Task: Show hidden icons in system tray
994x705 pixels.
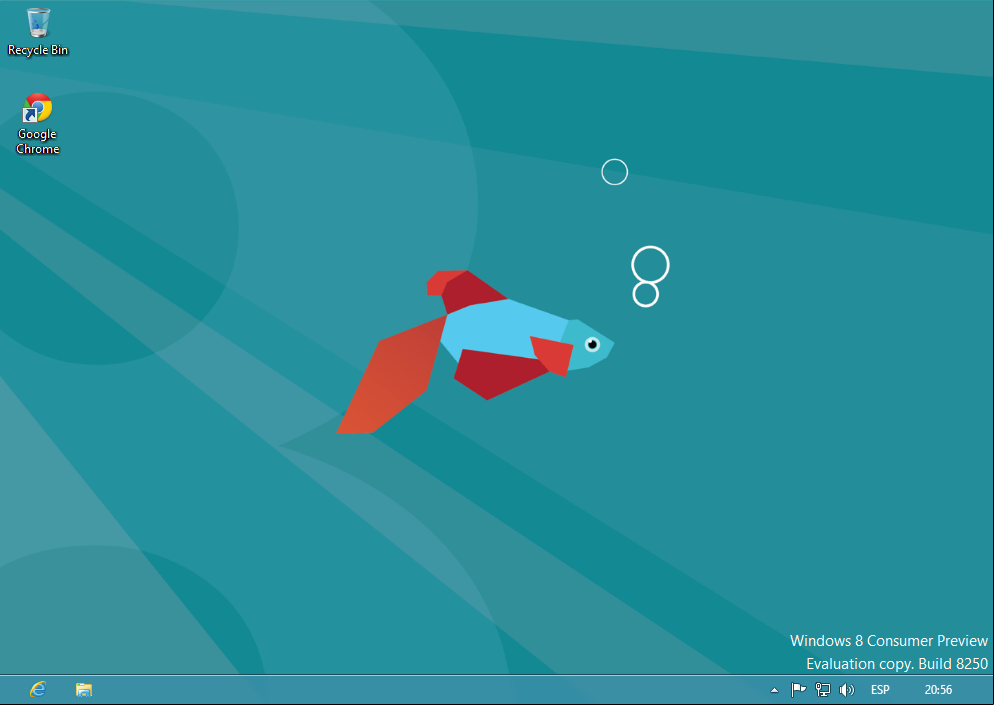Action: click(774, 690)
